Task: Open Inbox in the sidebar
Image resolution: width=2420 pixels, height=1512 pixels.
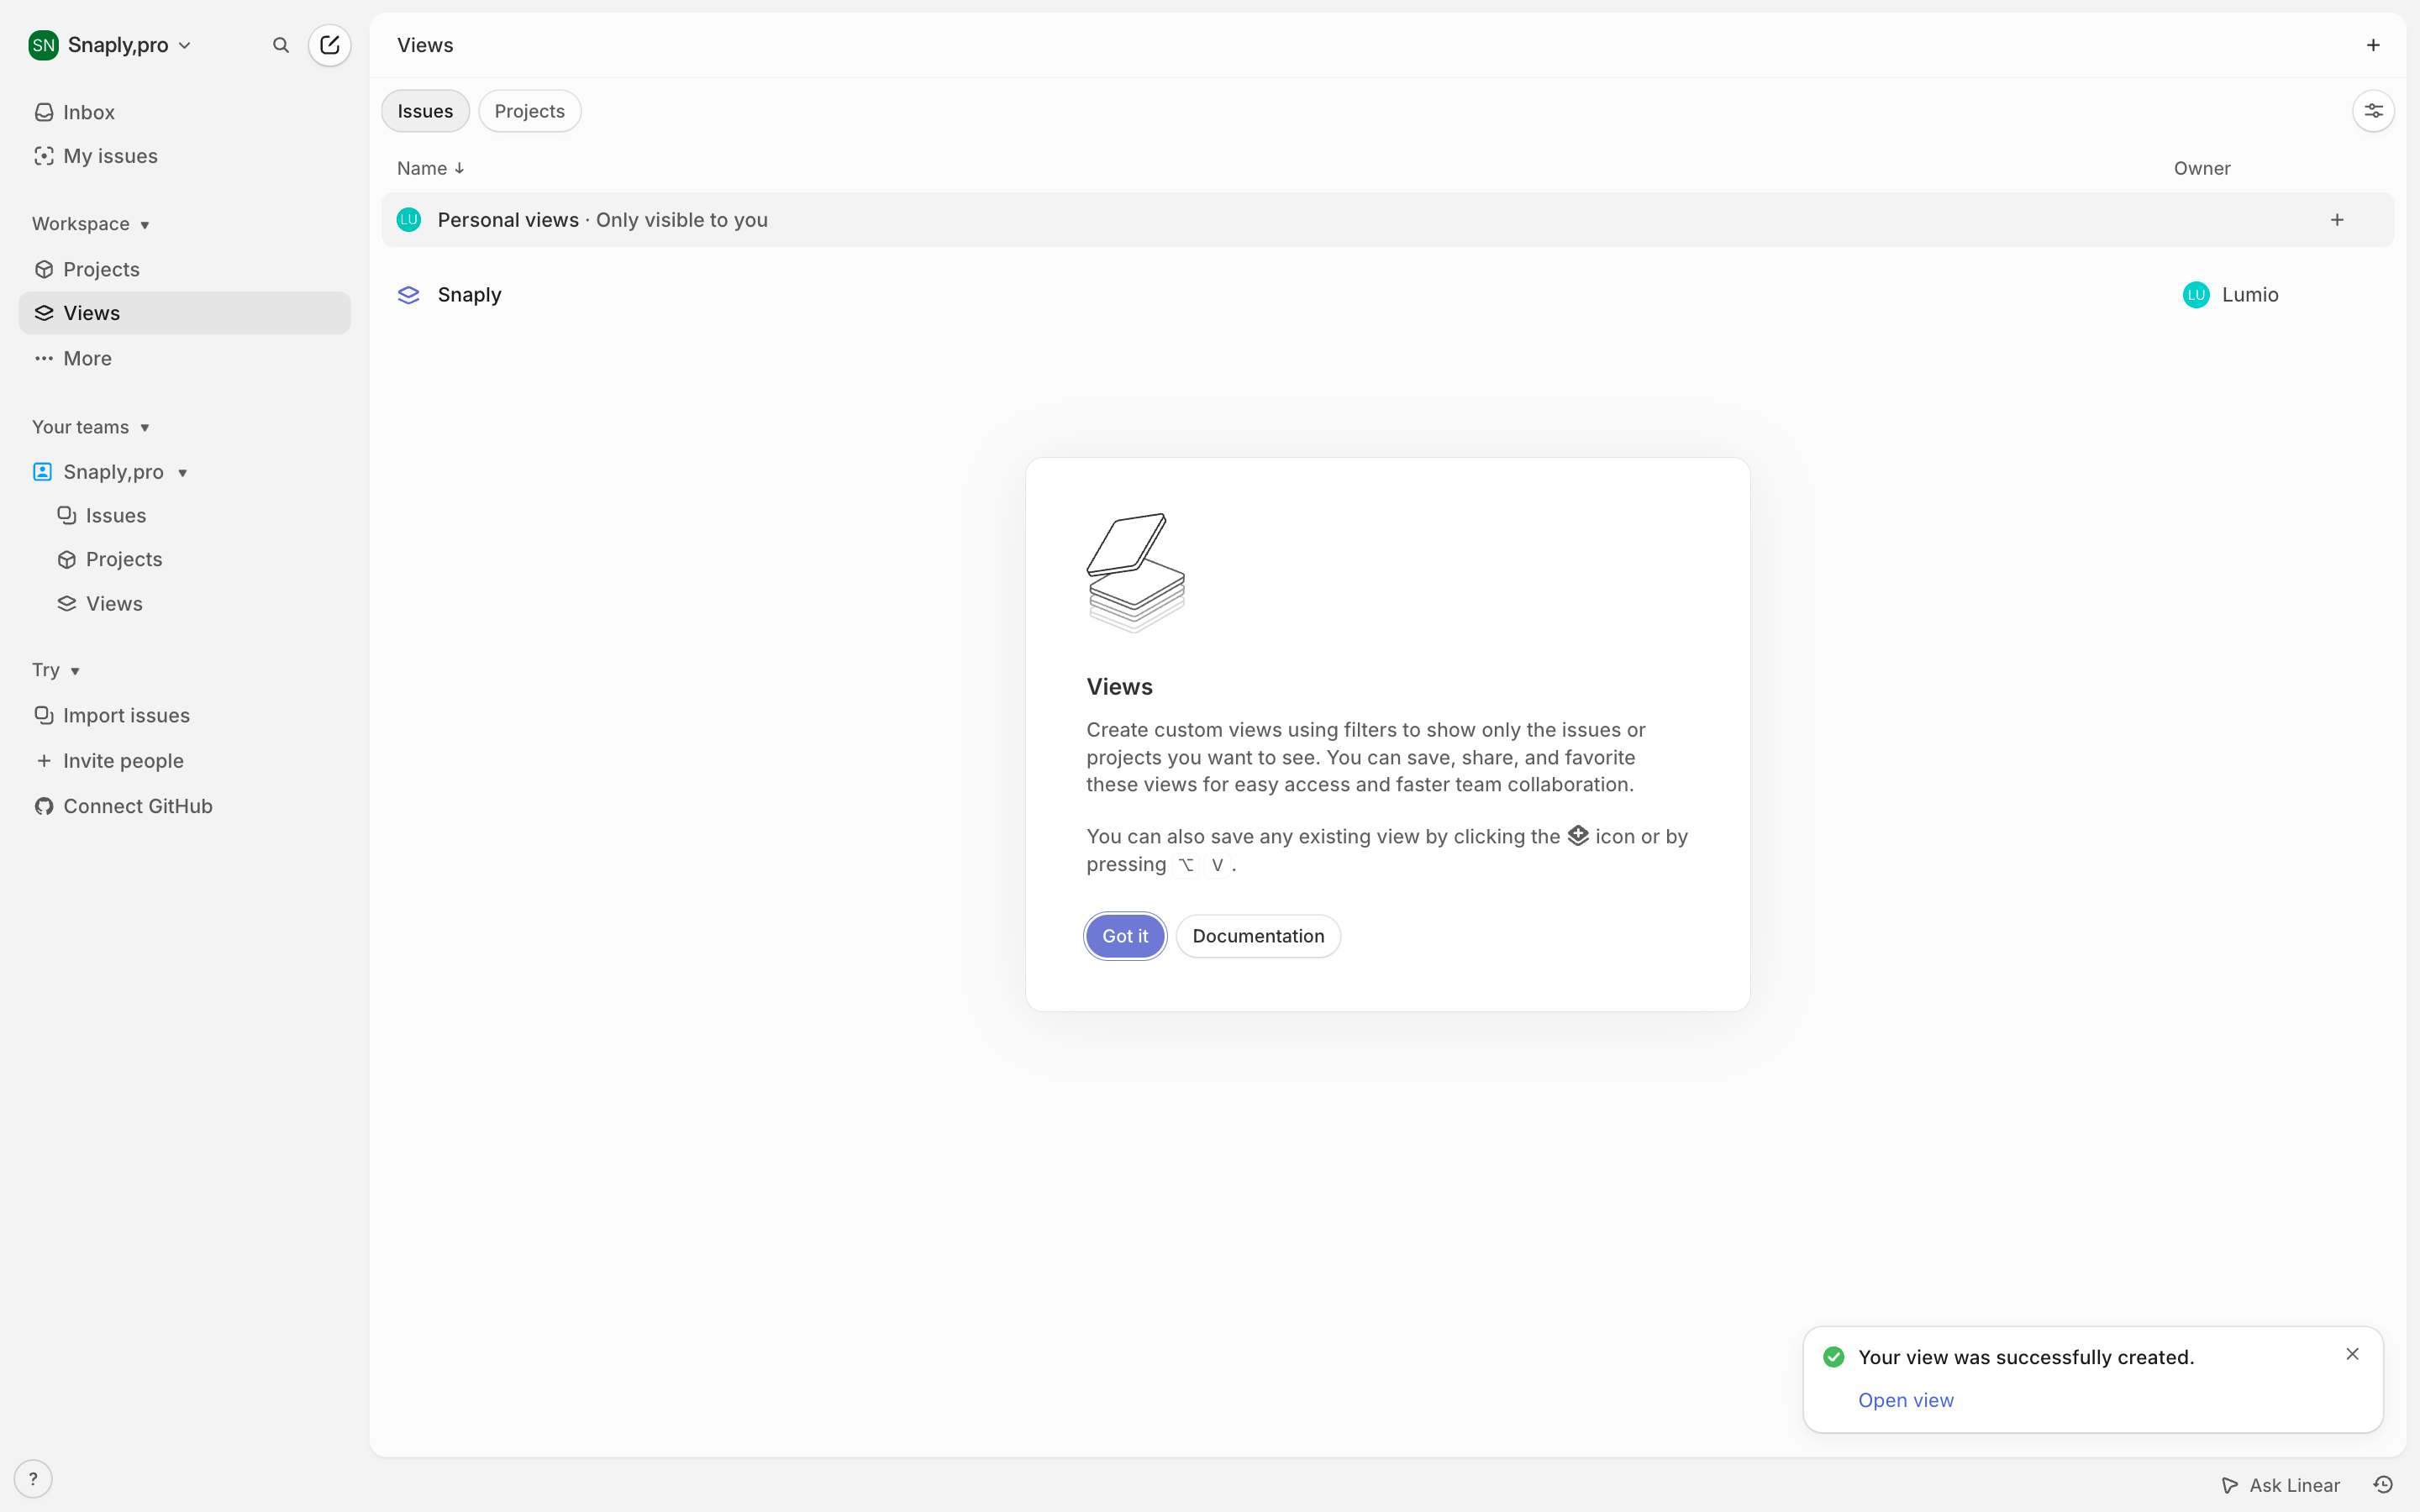Action: point(184,112)
